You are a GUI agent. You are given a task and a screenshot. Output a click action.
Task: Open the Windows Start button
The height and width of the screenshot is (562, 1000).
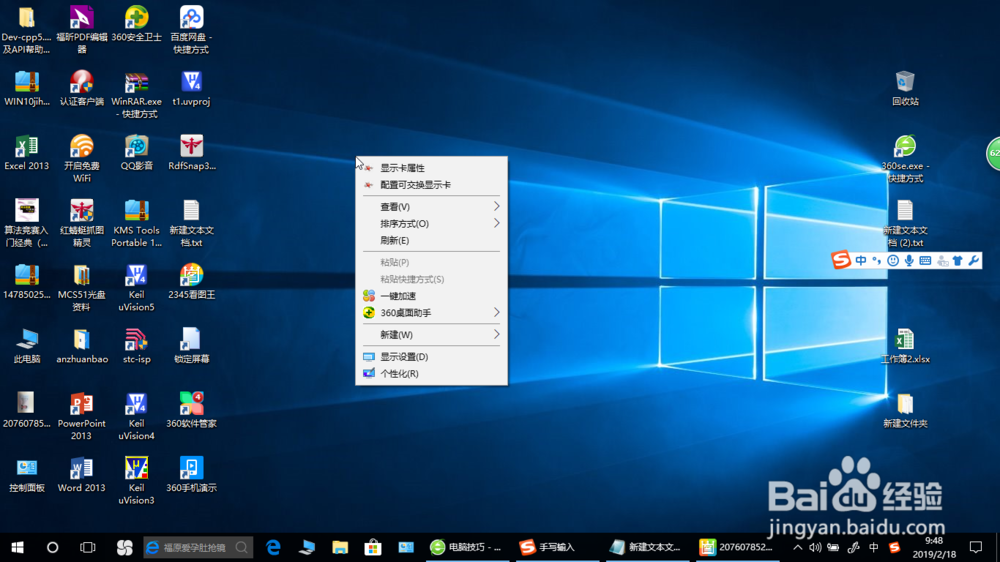click(x=17, y=547)
